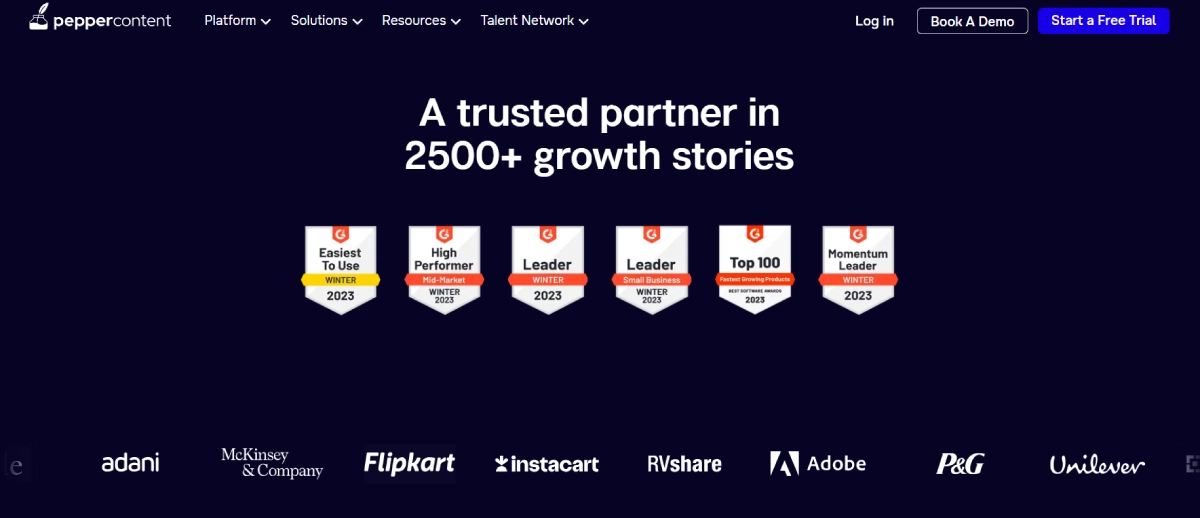
Task: Expand the Resources menu chevron
Action: pyautogui.click(x=455, y=21)
